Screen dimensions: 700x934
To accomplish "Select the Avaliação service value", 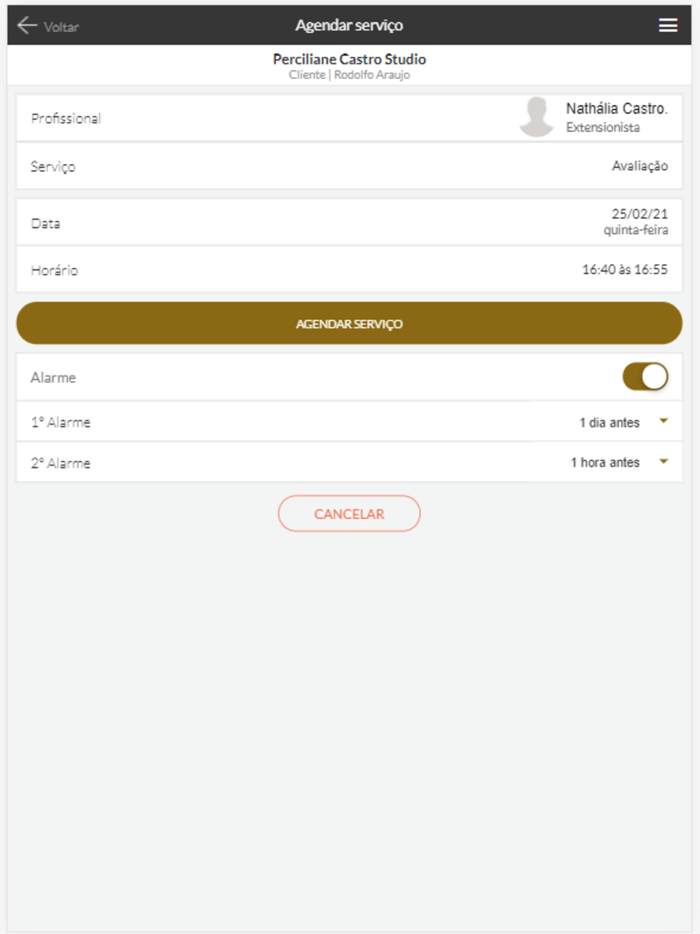I will click(639, 166).
